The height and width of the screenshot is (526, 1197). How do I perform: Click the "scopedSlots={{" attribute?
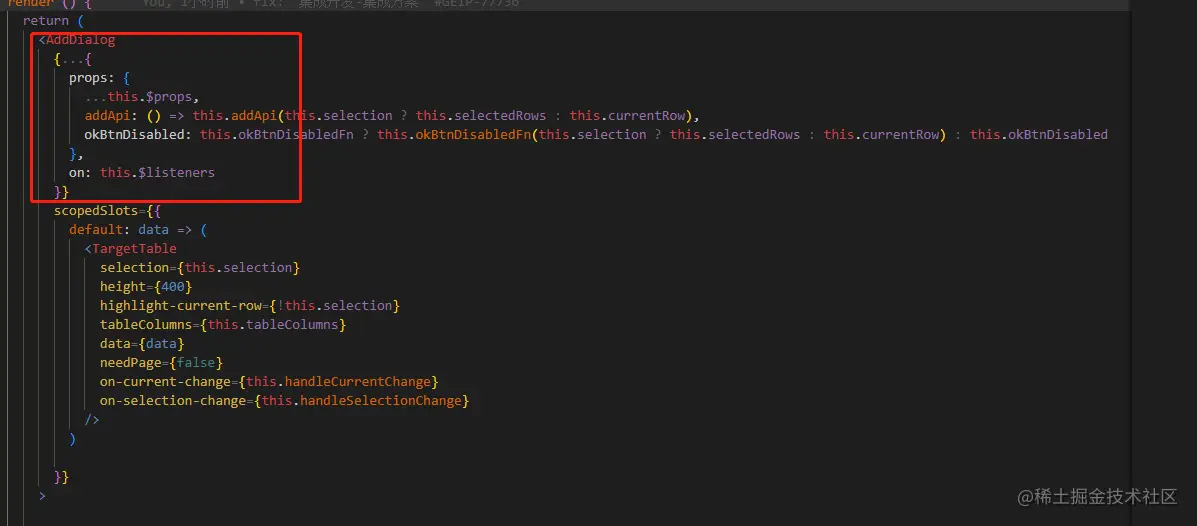point(108,211)
